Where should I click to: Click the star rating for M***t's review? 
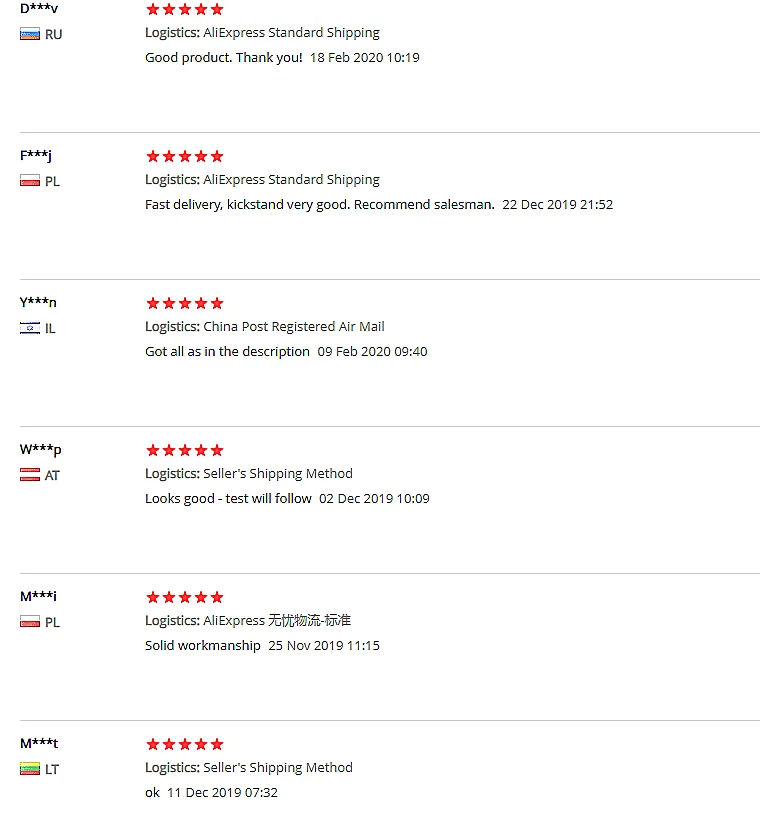[x=185, y=744]
